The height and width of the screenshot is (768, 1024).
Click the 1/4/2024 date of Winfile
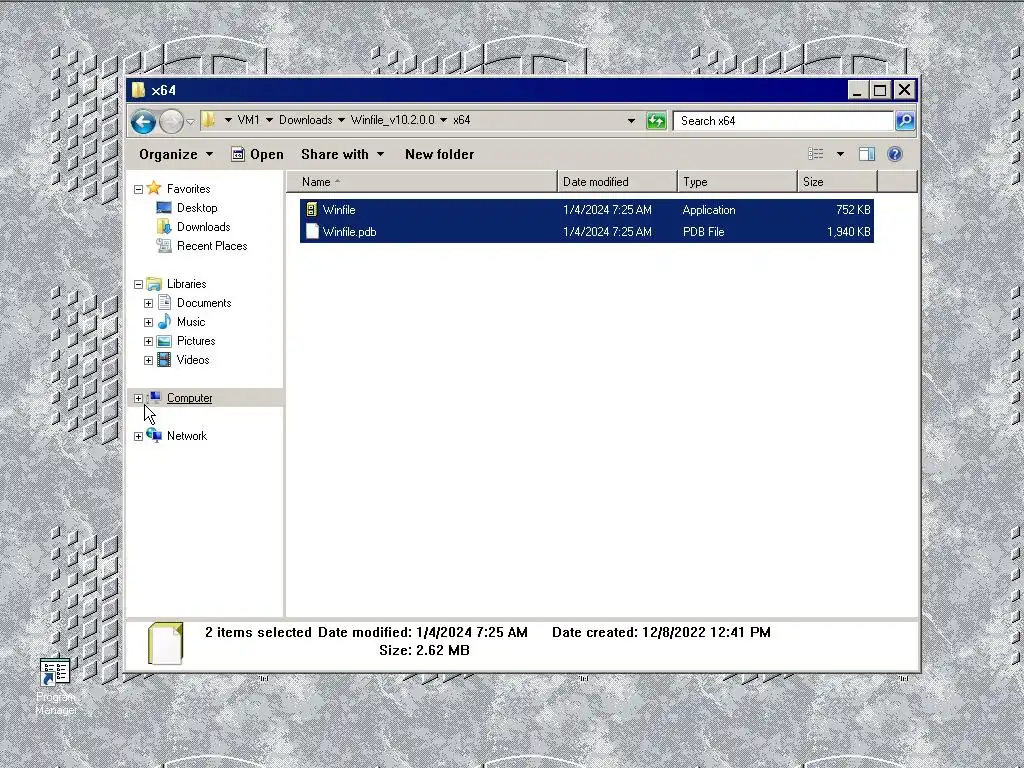pos(607,210)
